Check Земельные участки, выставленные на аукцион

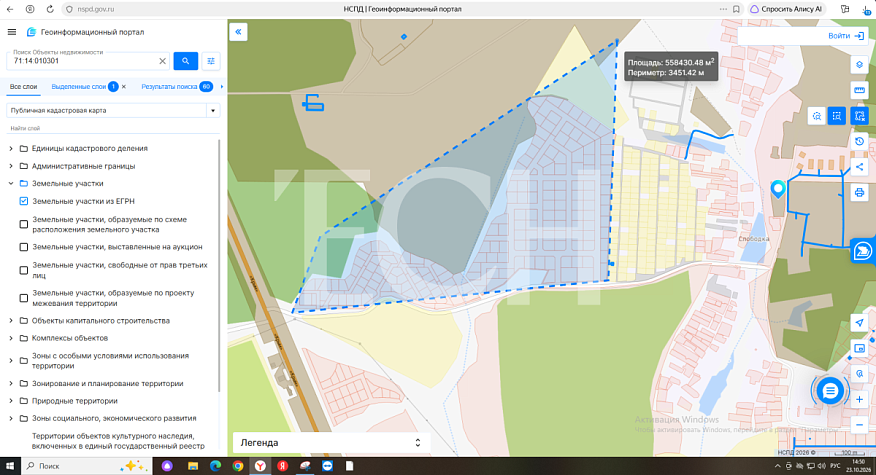23,247
